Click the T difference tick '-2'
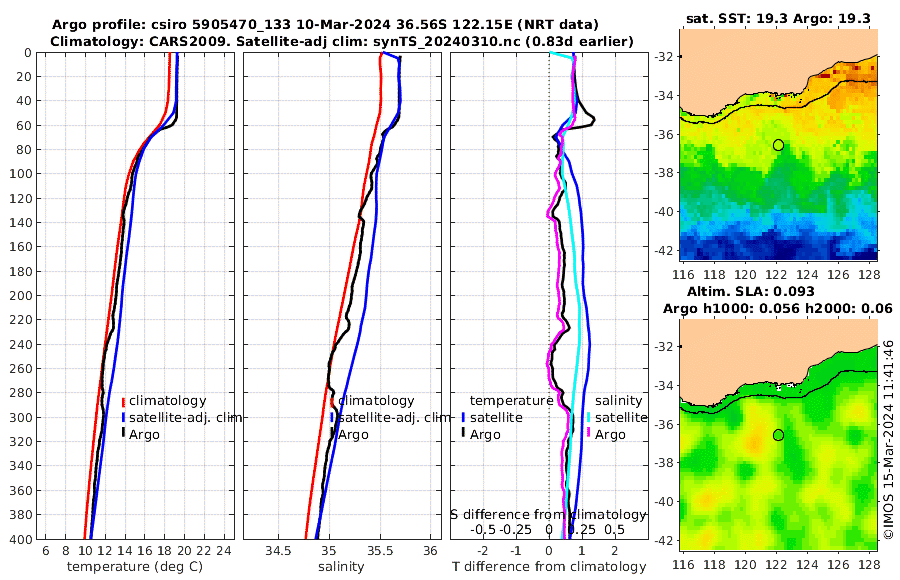The image size is (900, 580). tap(483, 551)
